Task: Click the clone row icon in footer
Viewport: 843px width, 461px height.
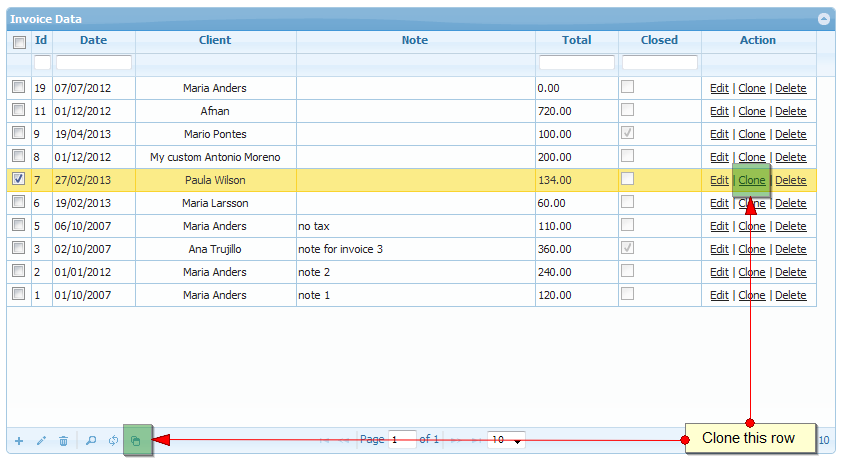Action: (x=136, y=440)
